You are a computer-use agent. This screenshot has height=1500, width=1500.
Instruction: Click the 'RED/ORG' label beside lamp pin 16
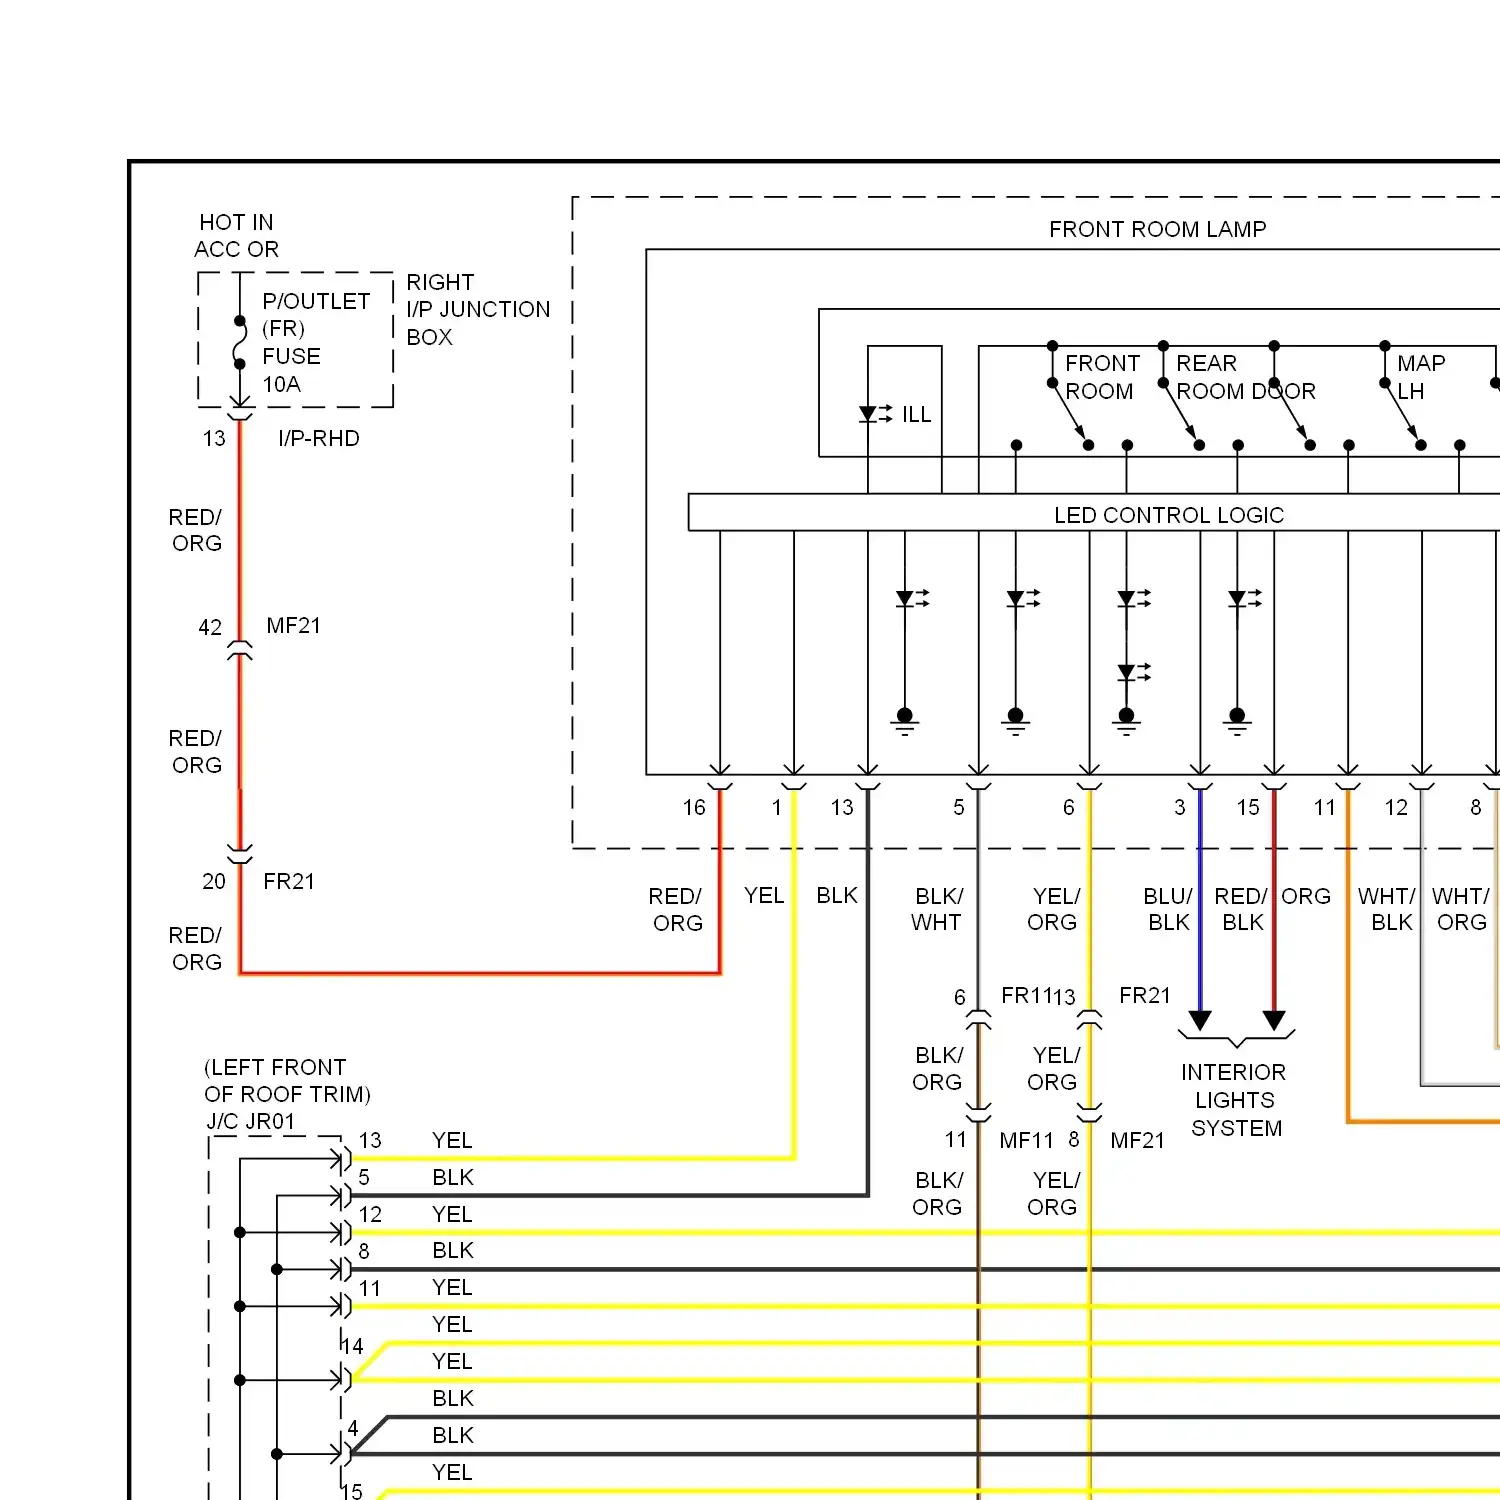click(x=676, y=909)
